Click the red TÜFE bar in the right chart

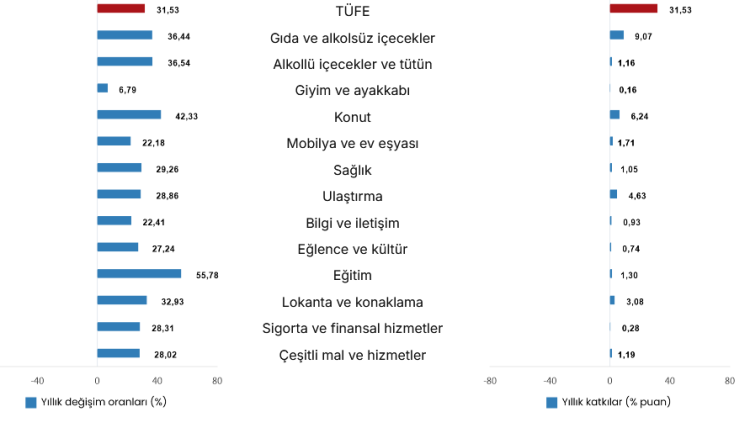point(633,9)
